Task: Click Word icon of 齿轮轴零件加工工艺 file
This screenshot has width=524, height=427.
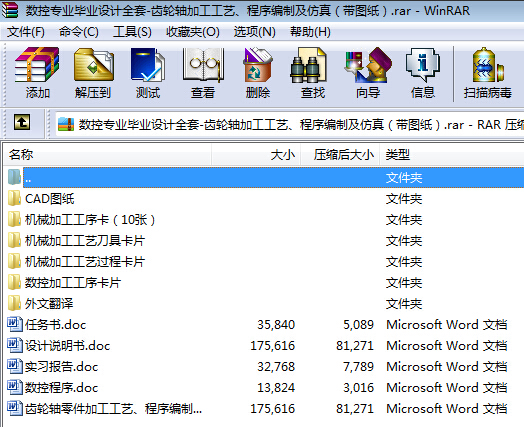Action: pos(15,408)
